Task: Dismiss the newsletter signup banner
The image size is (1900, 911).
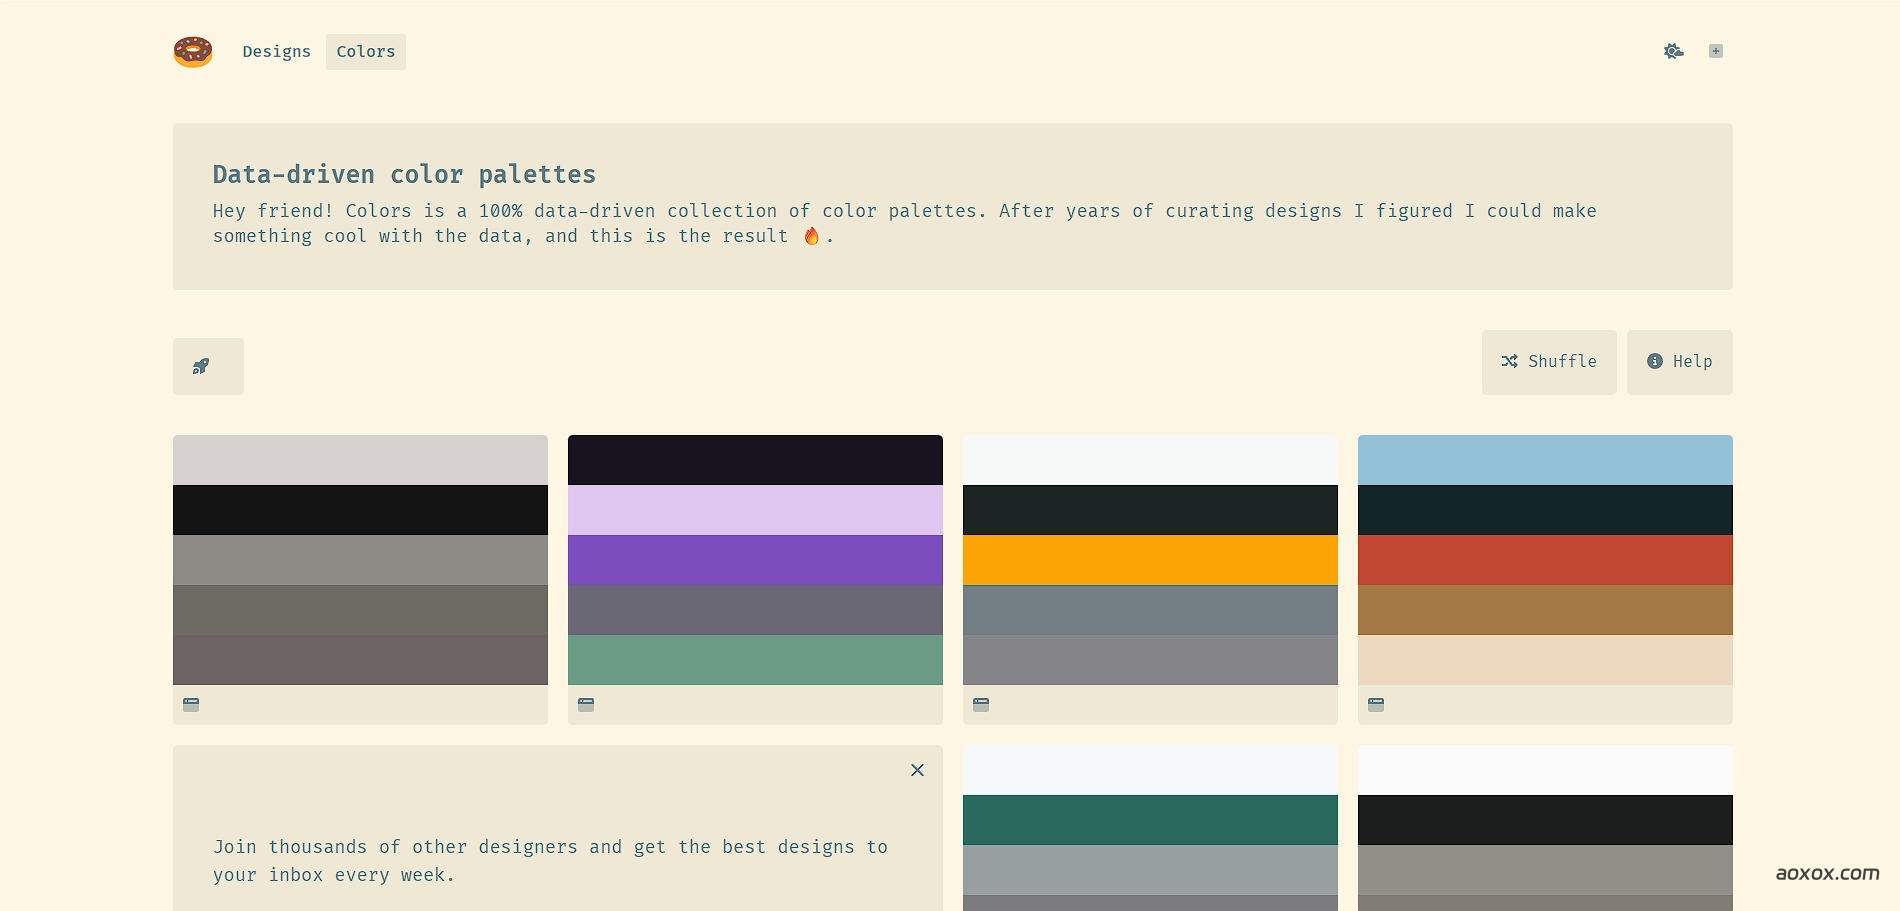Action: pyautogui.click(x=917, y=770)
